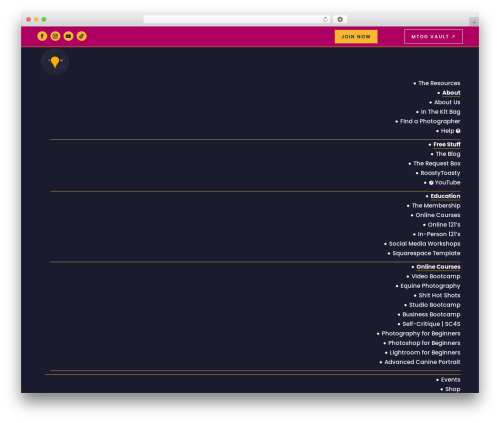Select the Education menu heading
Screen dimensions: 500x423
(445, 196)
